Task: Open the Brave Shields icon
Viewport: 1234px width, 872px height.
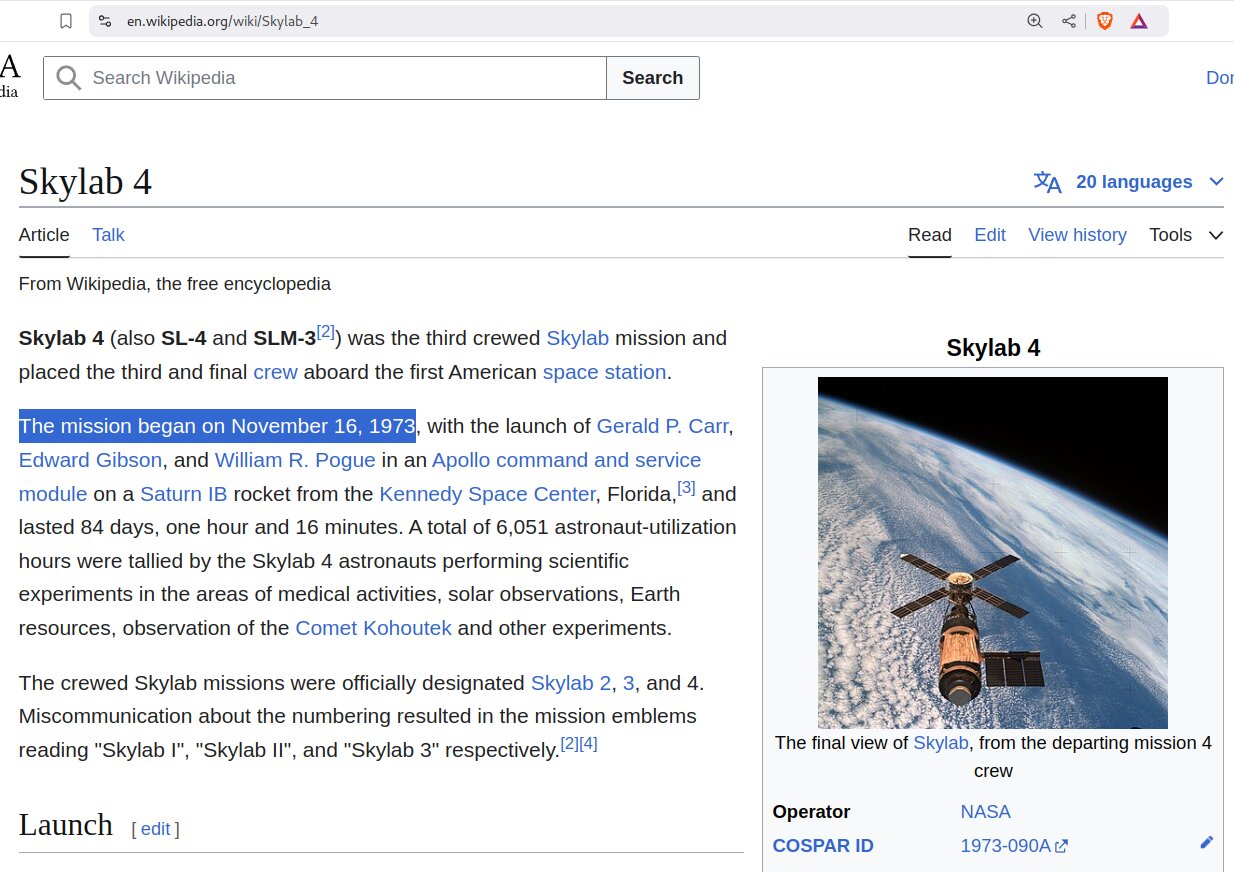Action: coord(1104,20)
